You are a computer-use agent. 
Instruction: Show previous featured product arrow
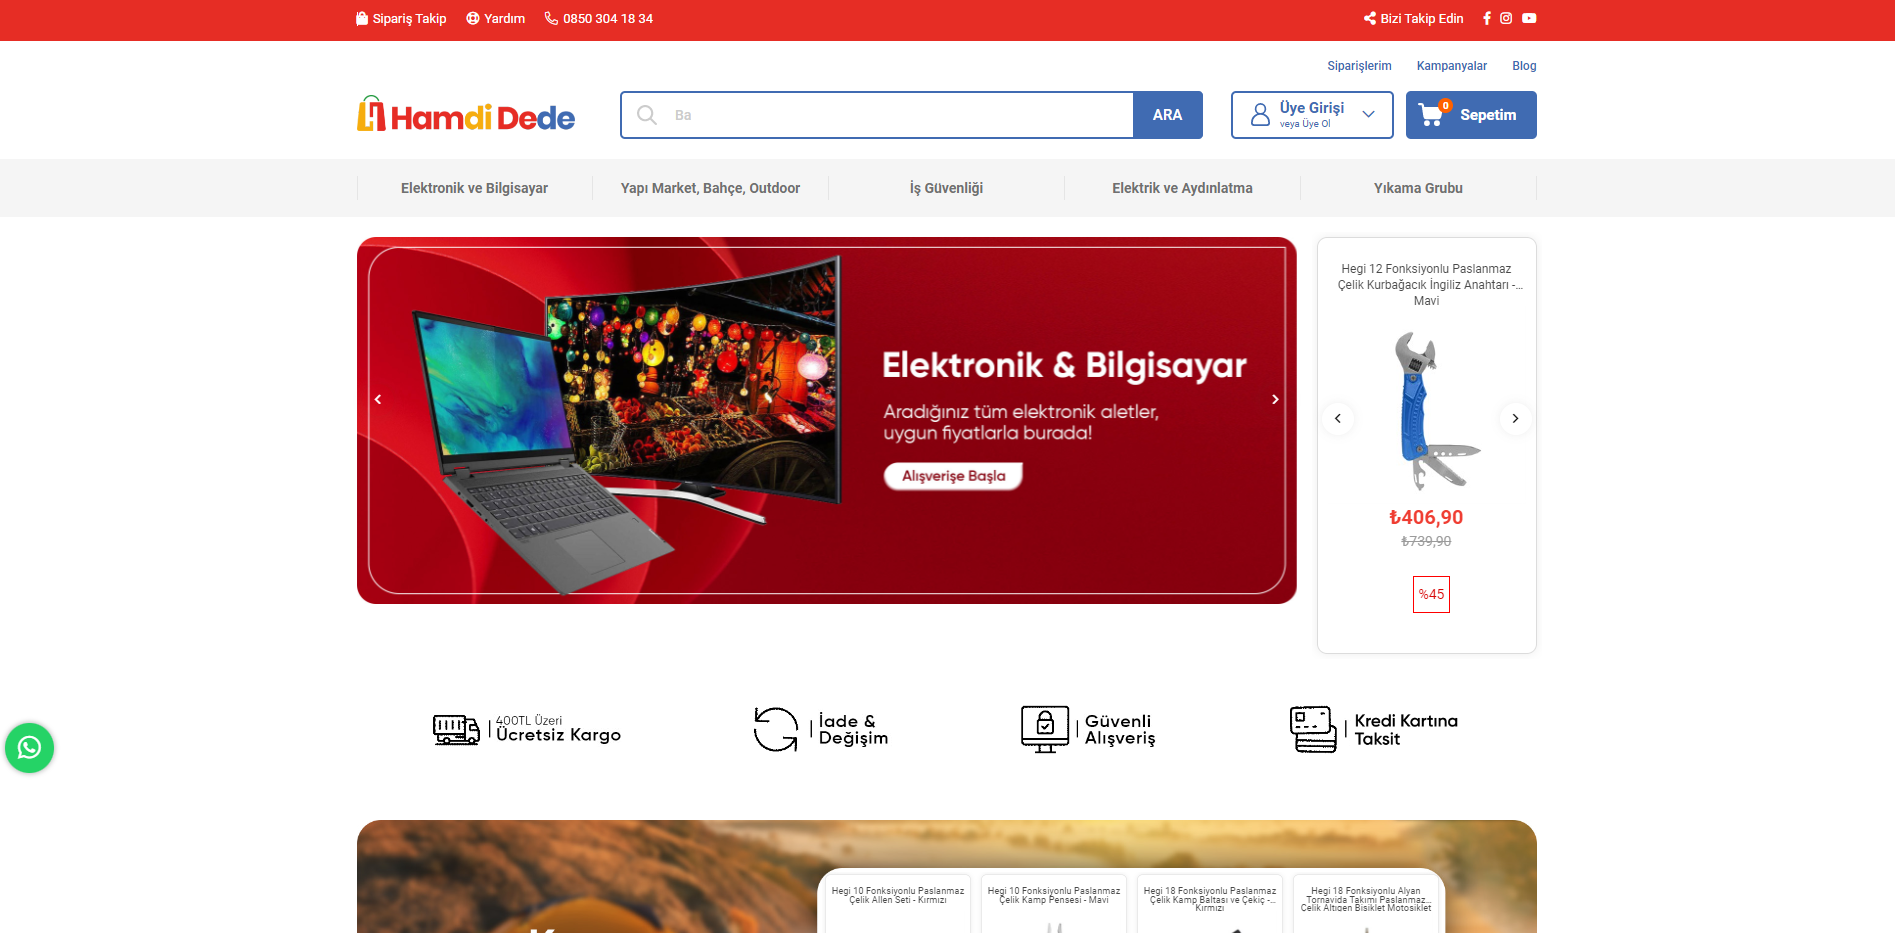(1338, 418)
